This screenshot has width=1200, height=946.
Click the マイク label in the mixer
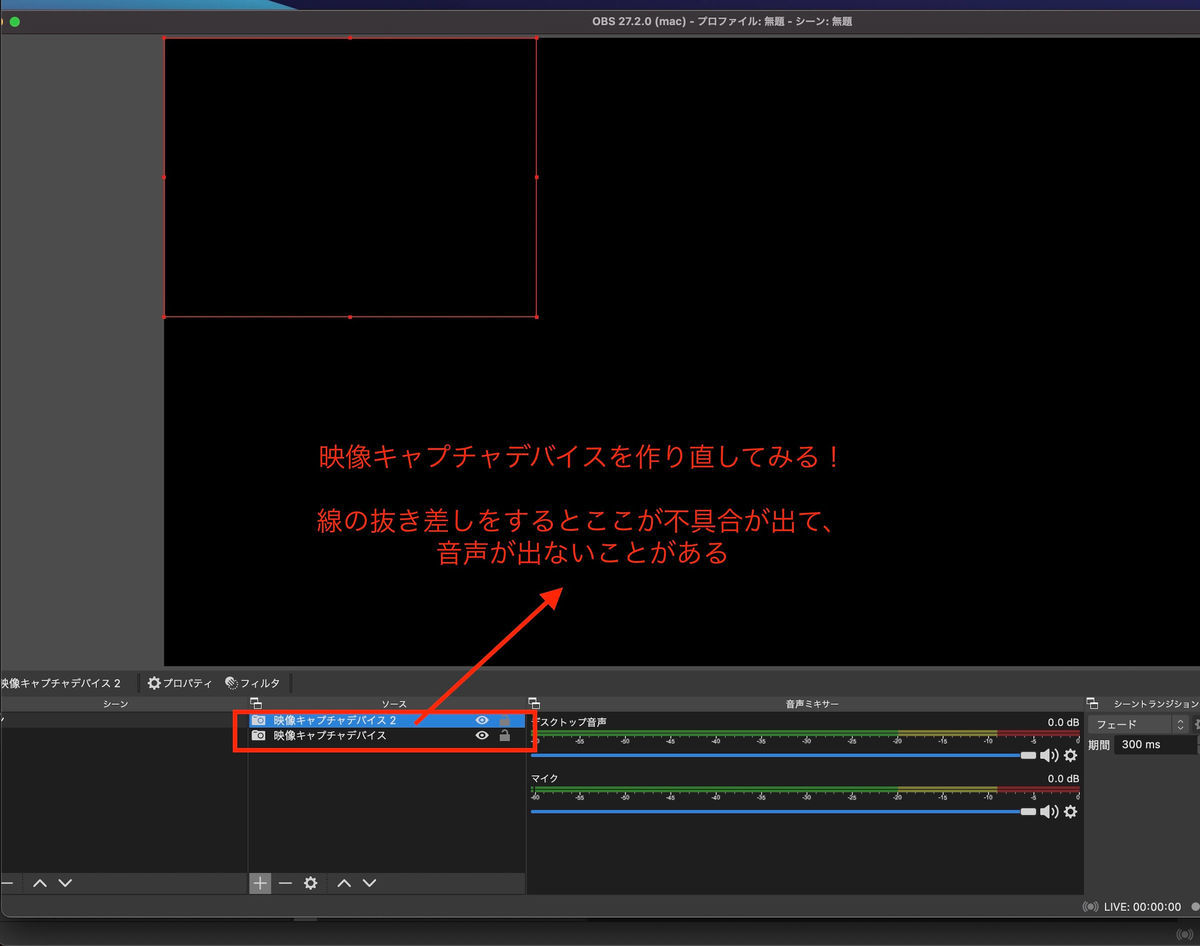tap(545, 778)
